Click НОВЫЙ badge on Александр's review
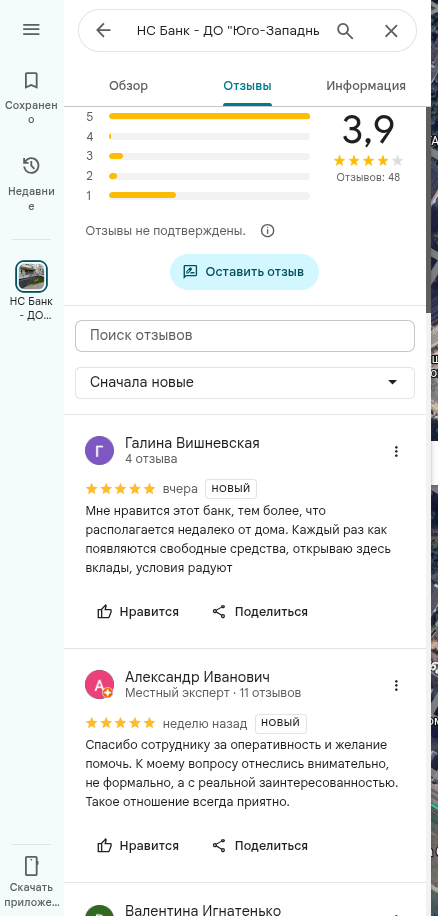Image resolution: width=438 pixels, height=916 pixels. coord(280,723)
